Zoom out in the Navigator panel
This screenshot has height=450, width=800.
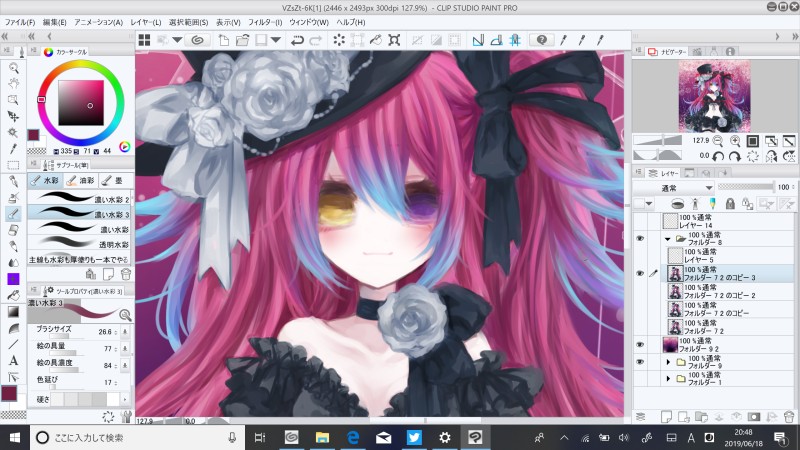(718, 141)
